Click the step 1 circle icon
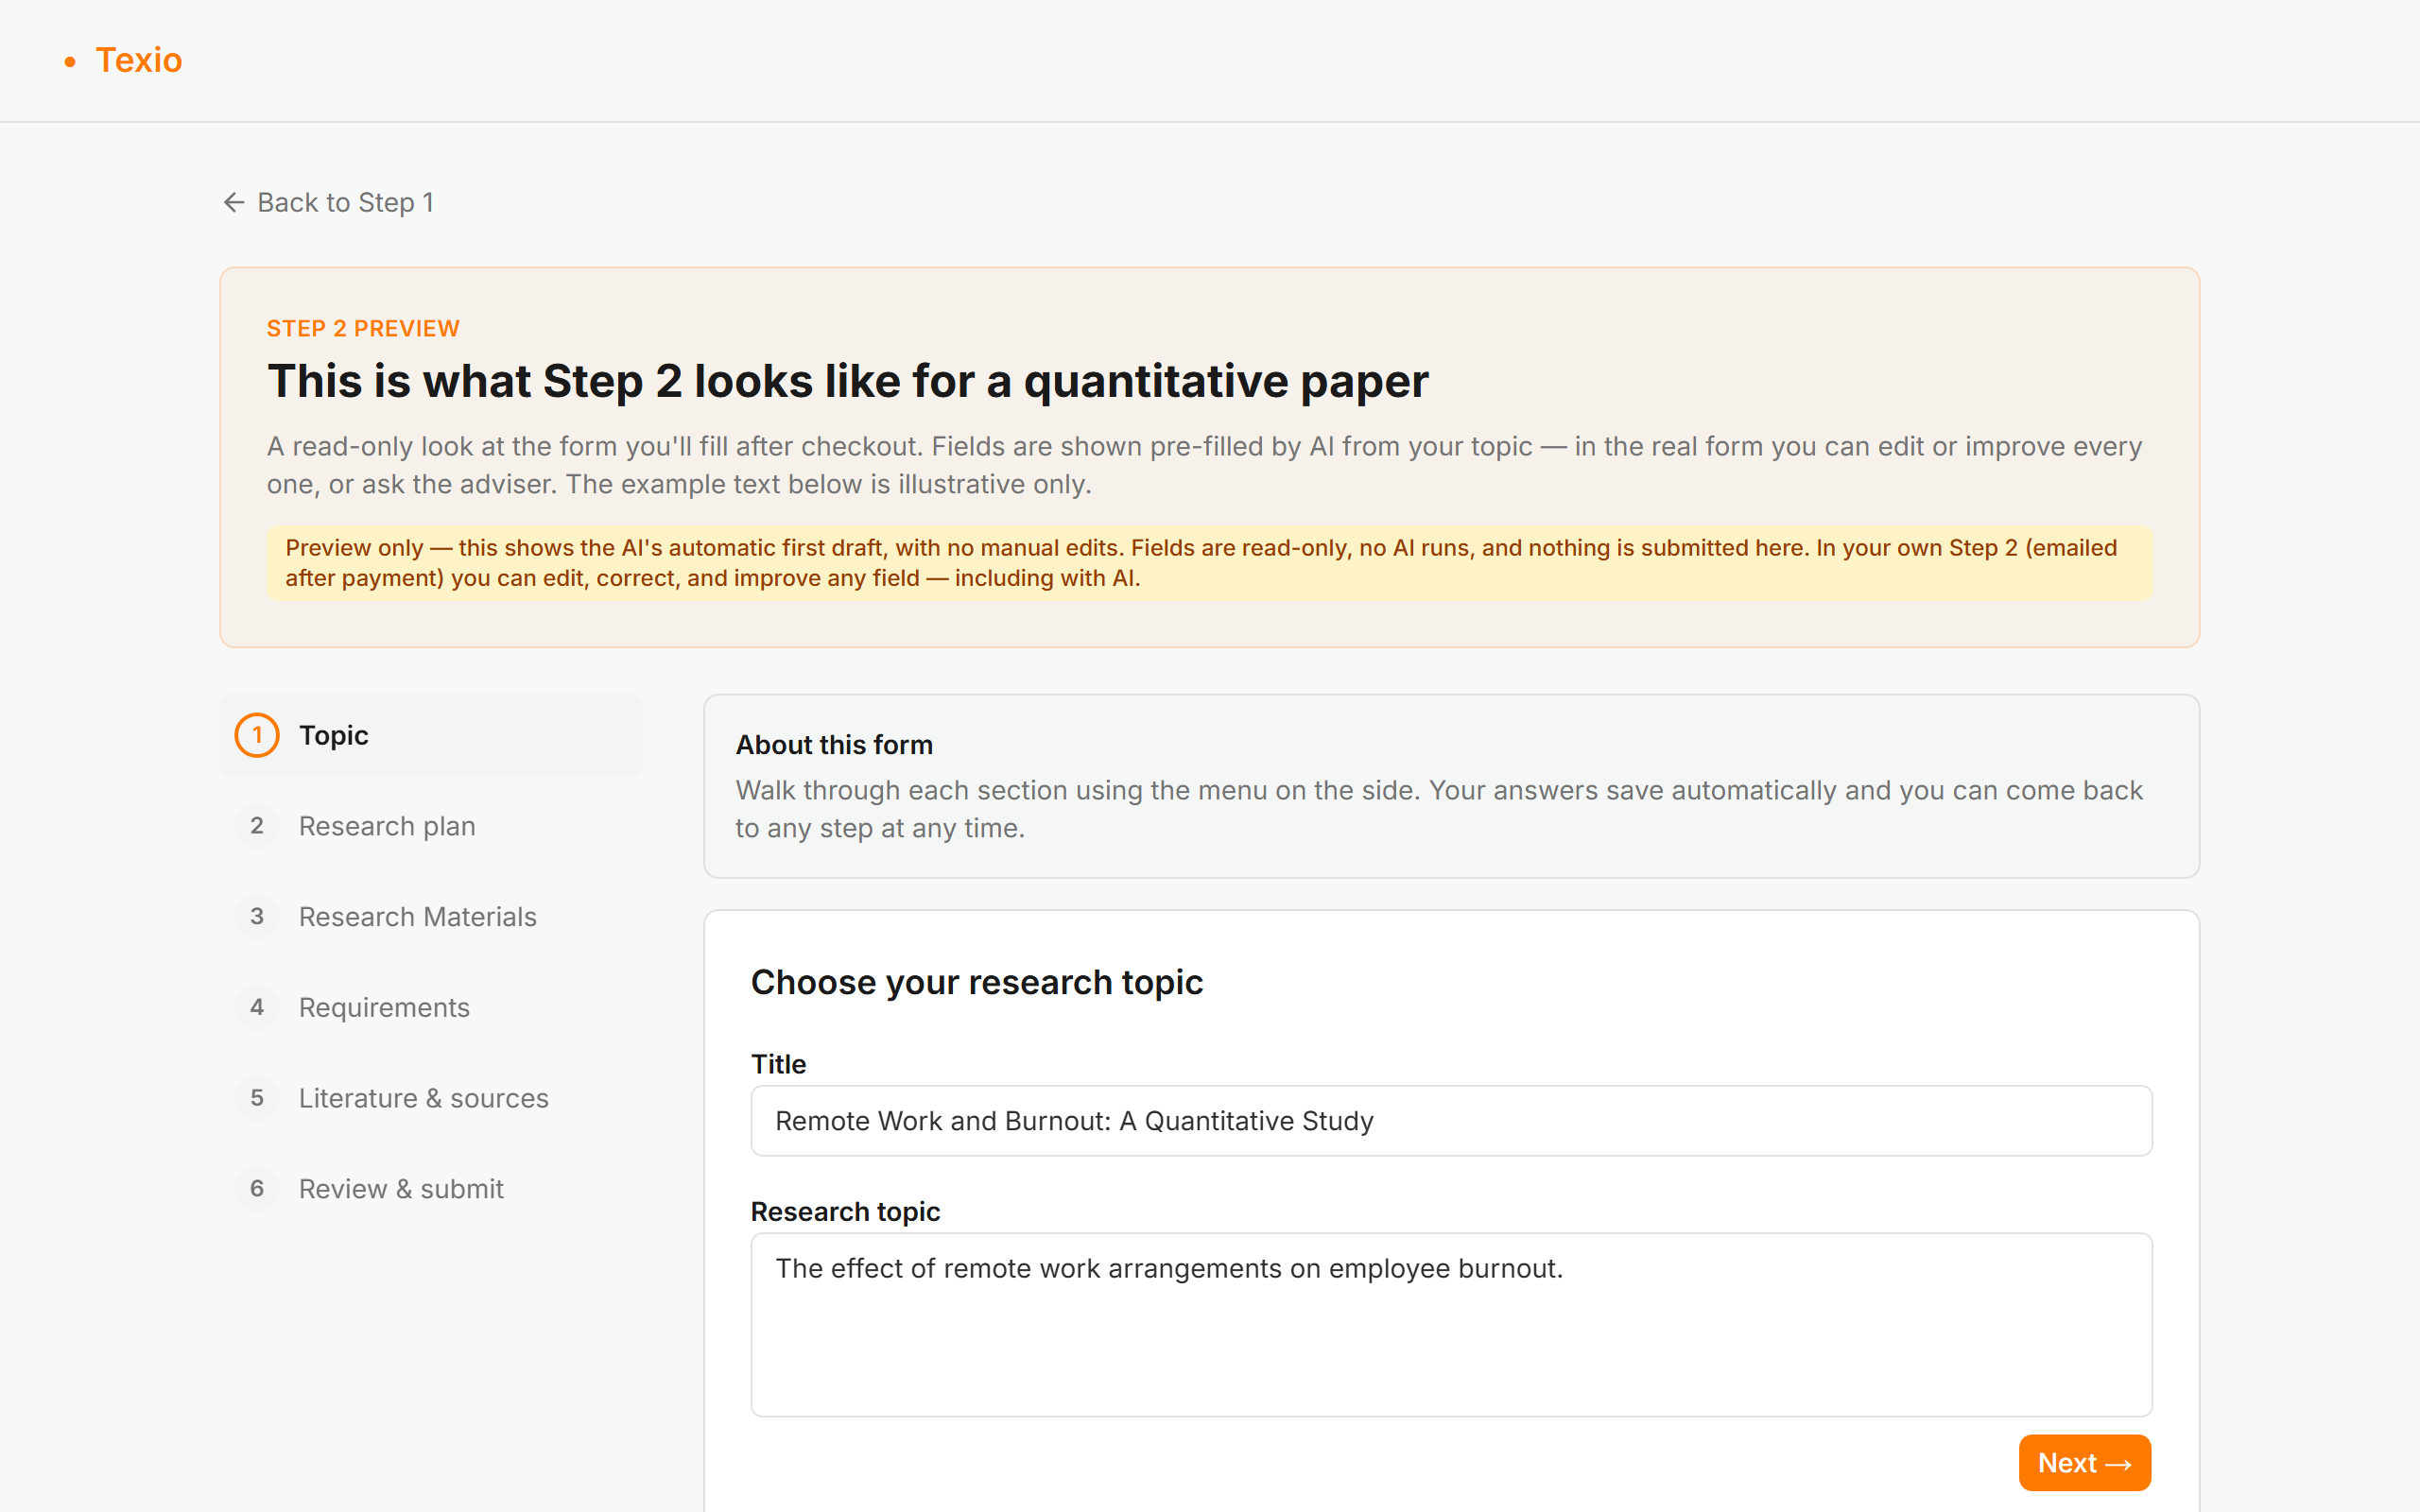 pos(257,735)
